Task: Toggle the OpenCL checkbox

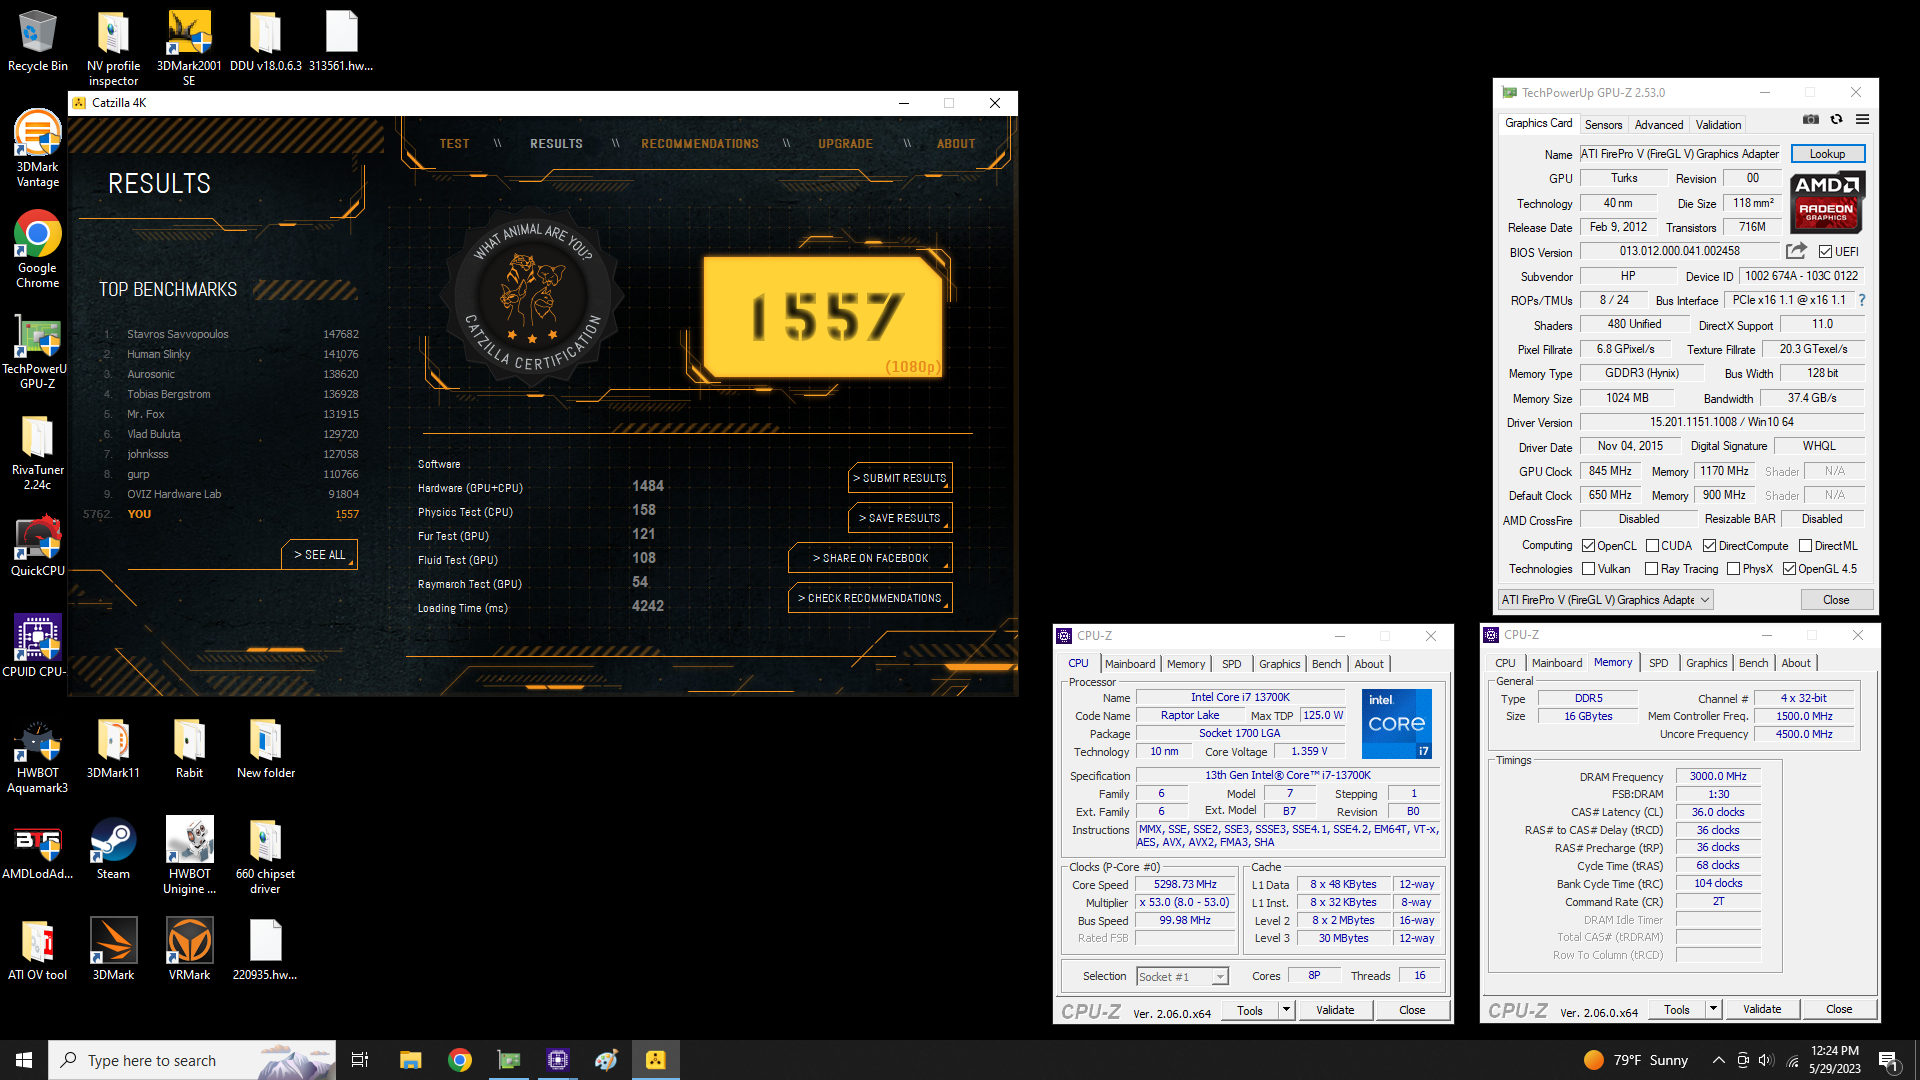Action: click(x=1588, y=546)
